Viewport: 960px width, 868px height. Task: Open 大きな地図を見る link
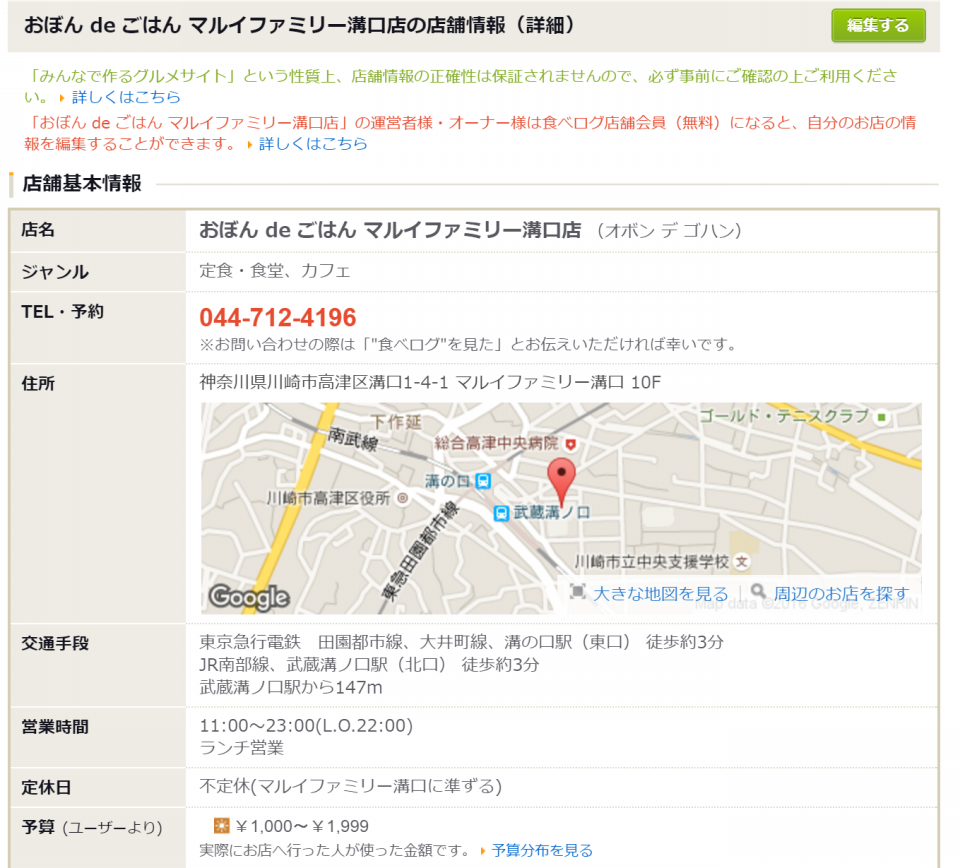coord(661,593)
